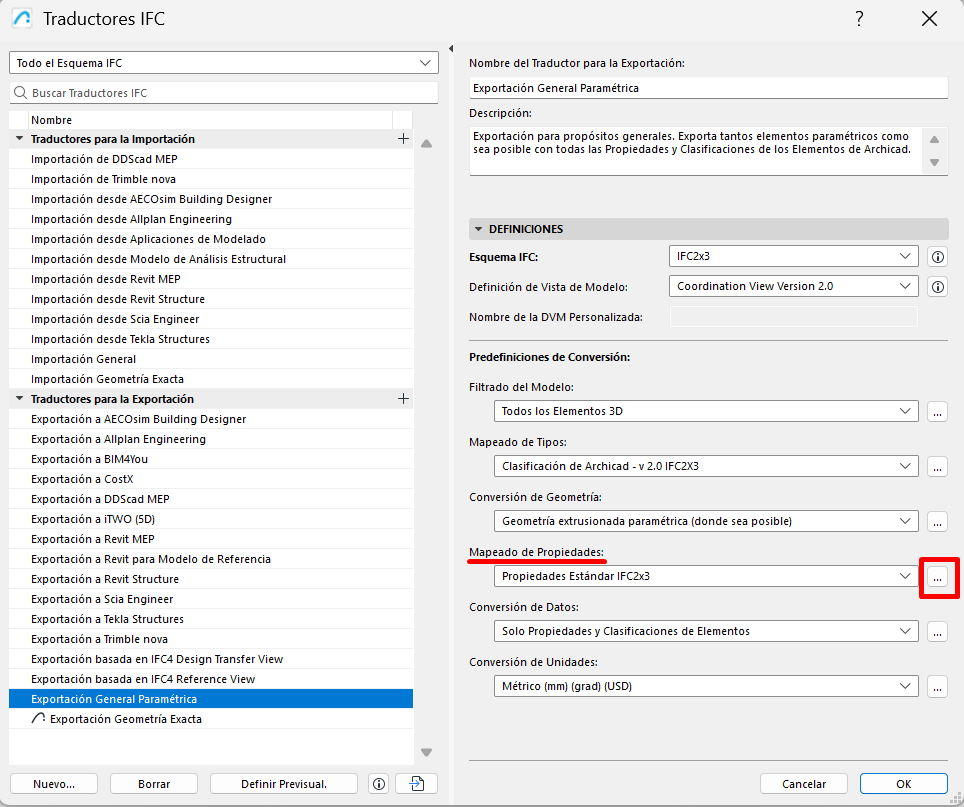The image size is (964, 807).
Task: Open the Todo el Esquema IFC dropdown
Action: [224, 63]
